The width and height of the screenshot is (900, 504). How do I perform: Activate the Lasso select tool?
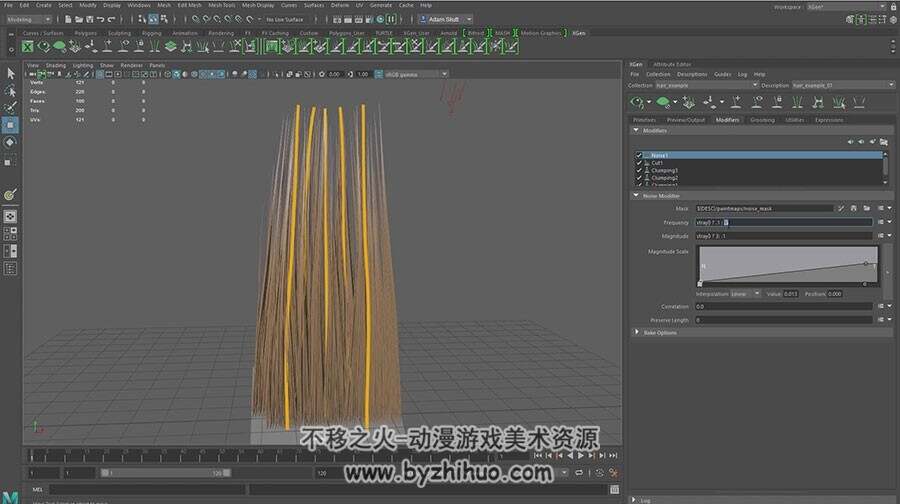10,91
